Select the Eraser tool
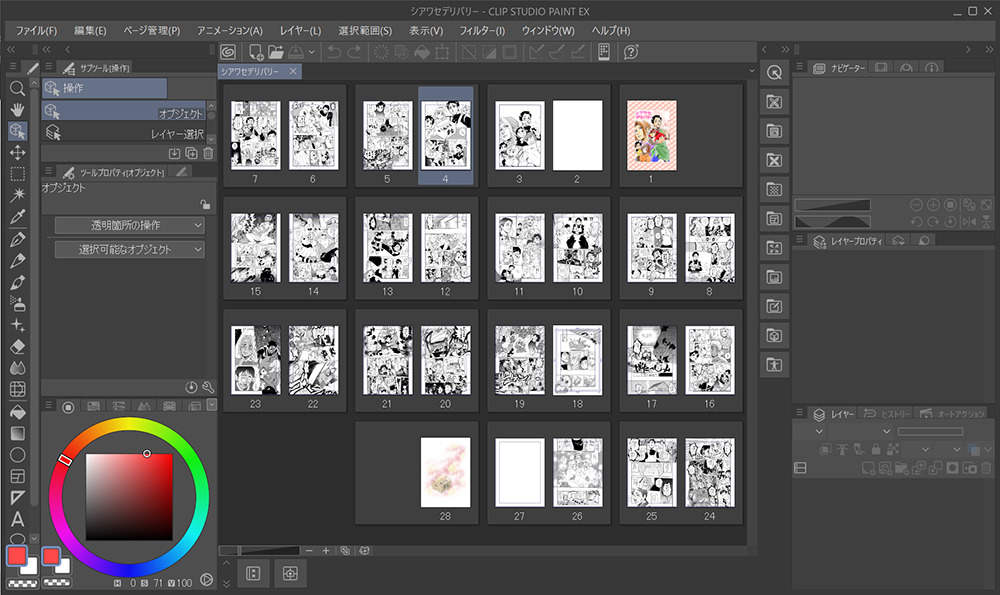 [17, 346]
